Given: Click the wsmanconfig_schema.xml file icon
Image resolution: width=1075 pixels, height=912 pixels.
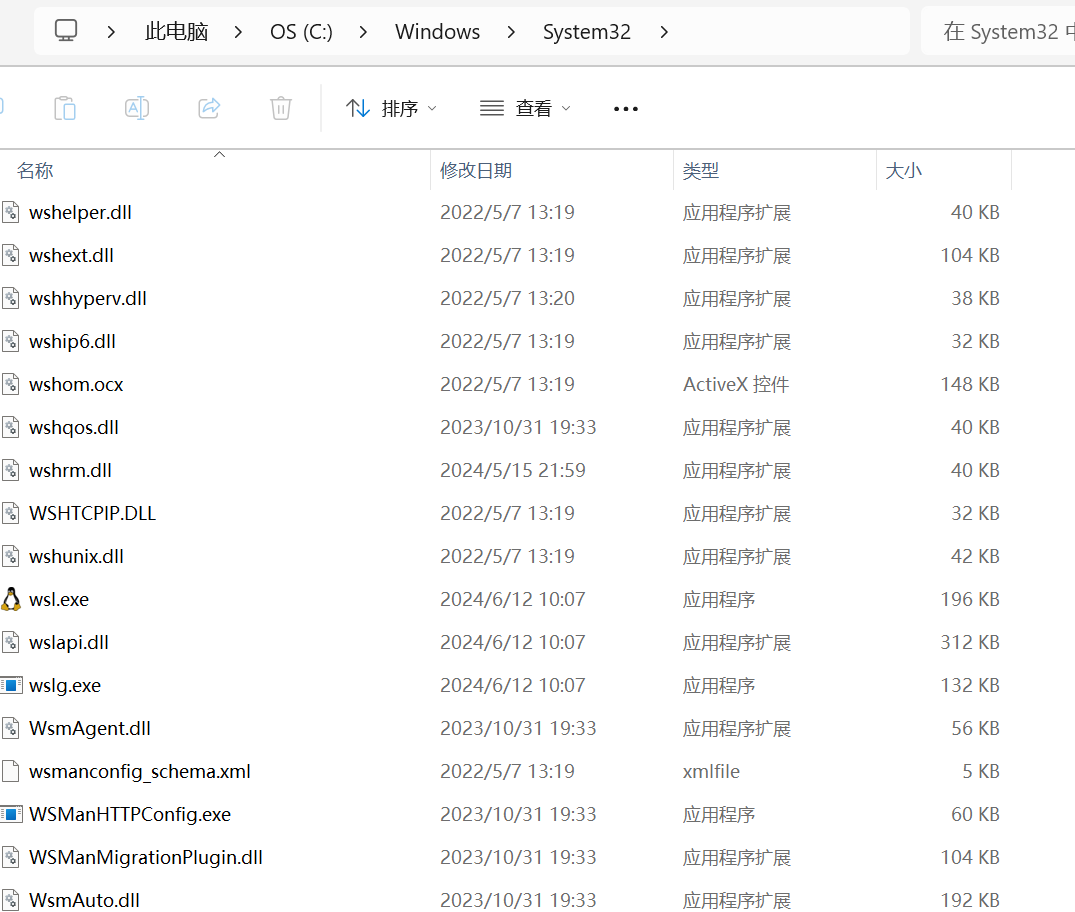Looking at the screenshot, I should (x=10, y=771).
